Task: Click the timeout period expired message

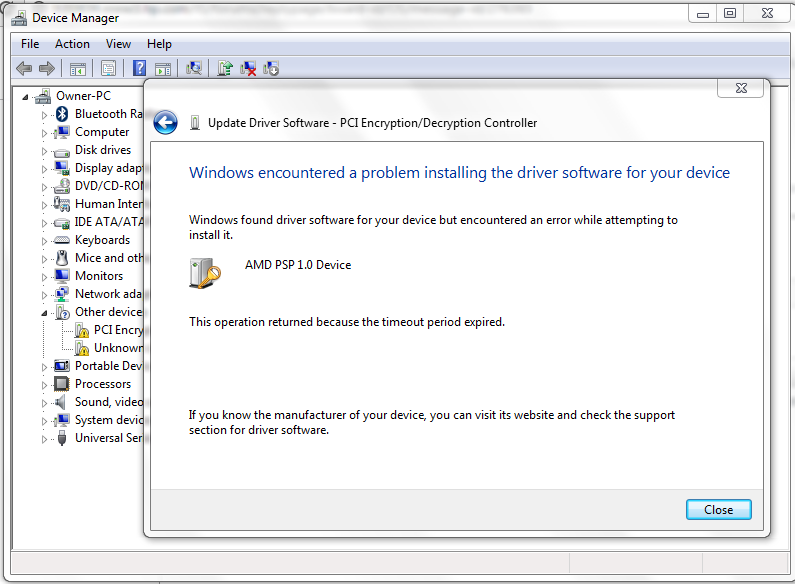Action: (347, 322)
